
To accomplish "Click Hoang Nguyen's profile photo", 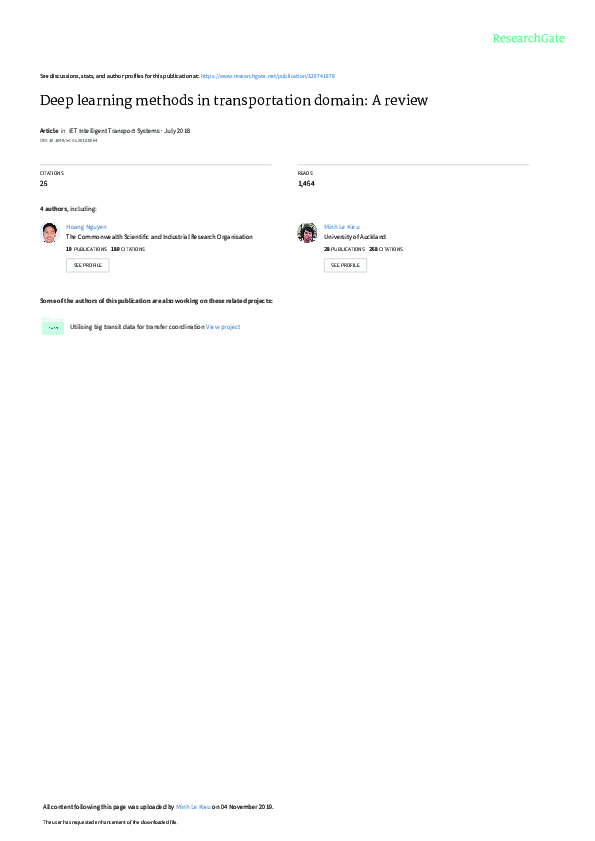I will coord(49,233).
